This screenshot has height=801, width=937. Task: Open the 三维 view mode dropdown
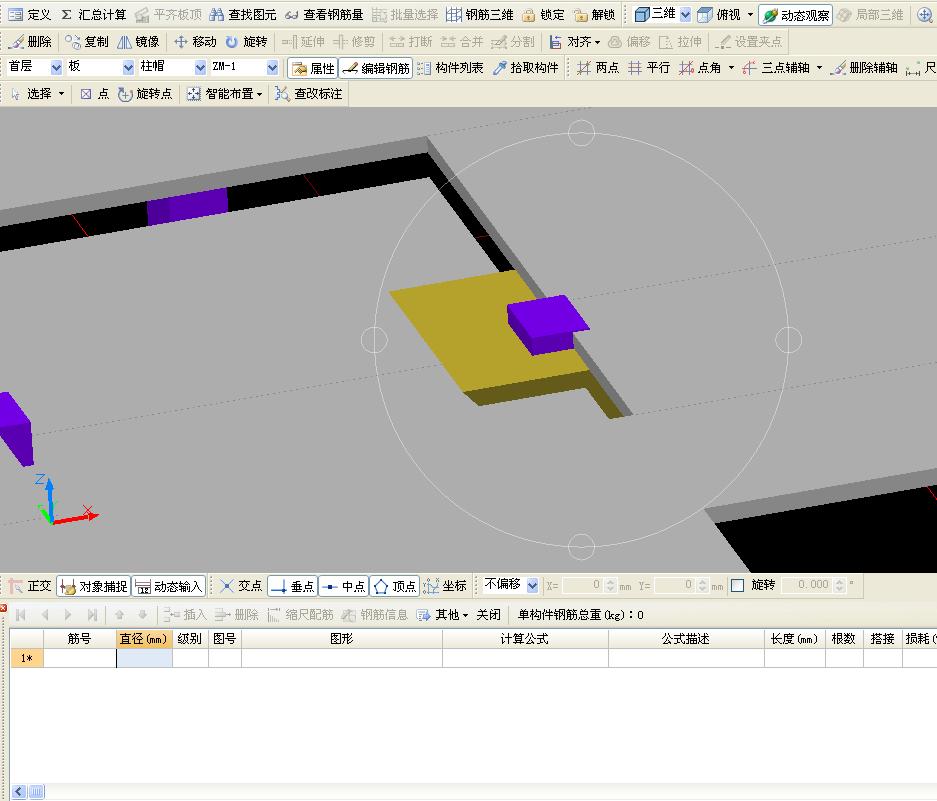coord(685,14)
